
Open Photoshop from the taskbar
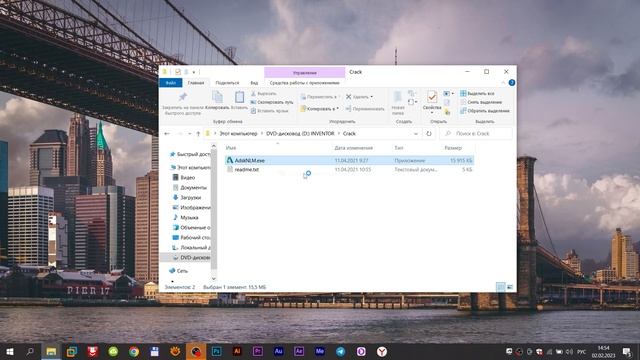click(216, 351)
